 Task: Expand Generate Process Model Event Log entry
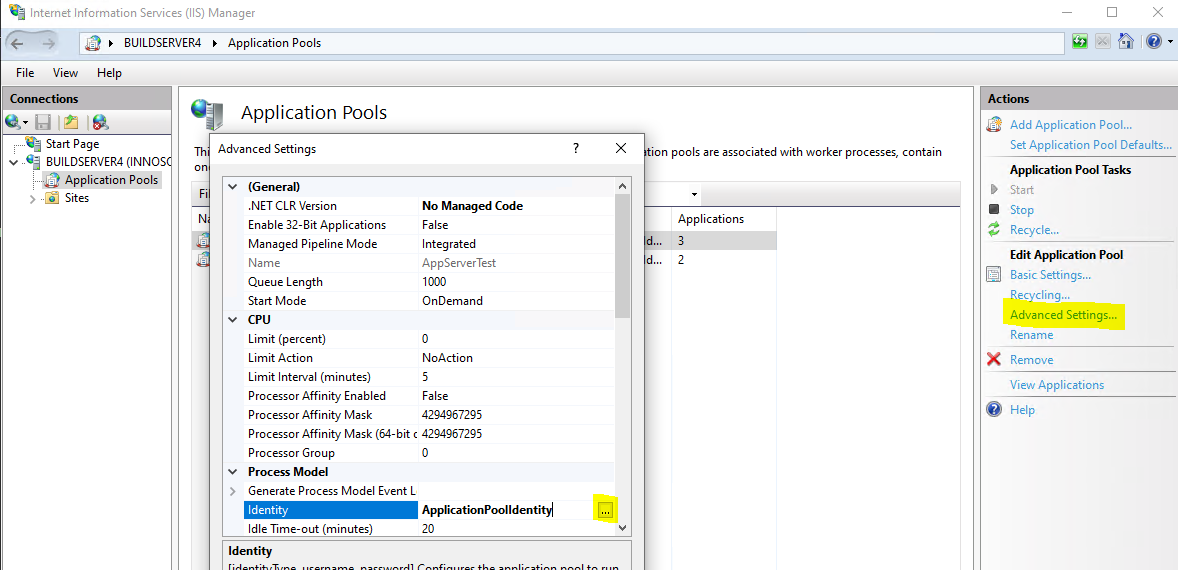pos(234,491)
